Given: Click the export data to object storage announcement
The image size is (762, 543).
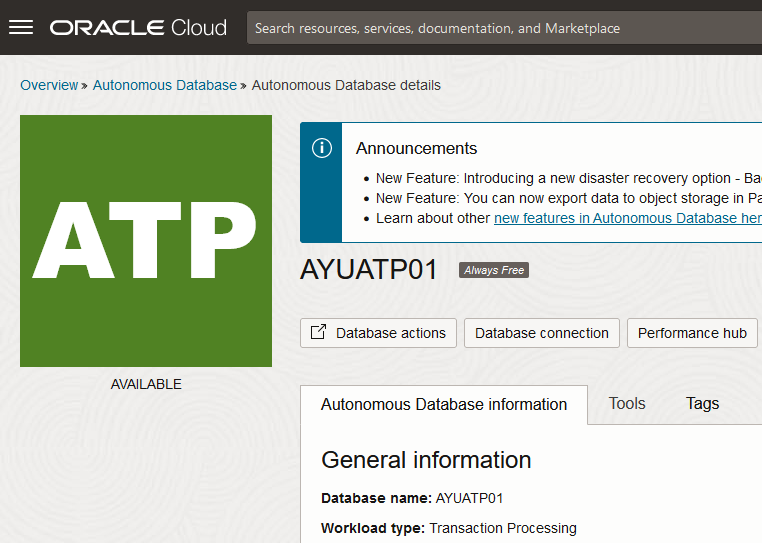Looking at the screenshot, I should 569,198.
